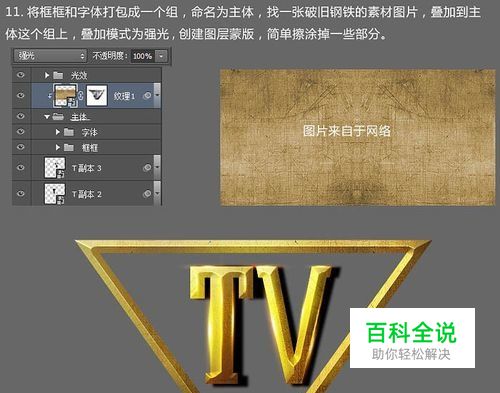The image size is (500, 393).
Task: Collapse the 主体 group triangle
Action: (47, 117)
